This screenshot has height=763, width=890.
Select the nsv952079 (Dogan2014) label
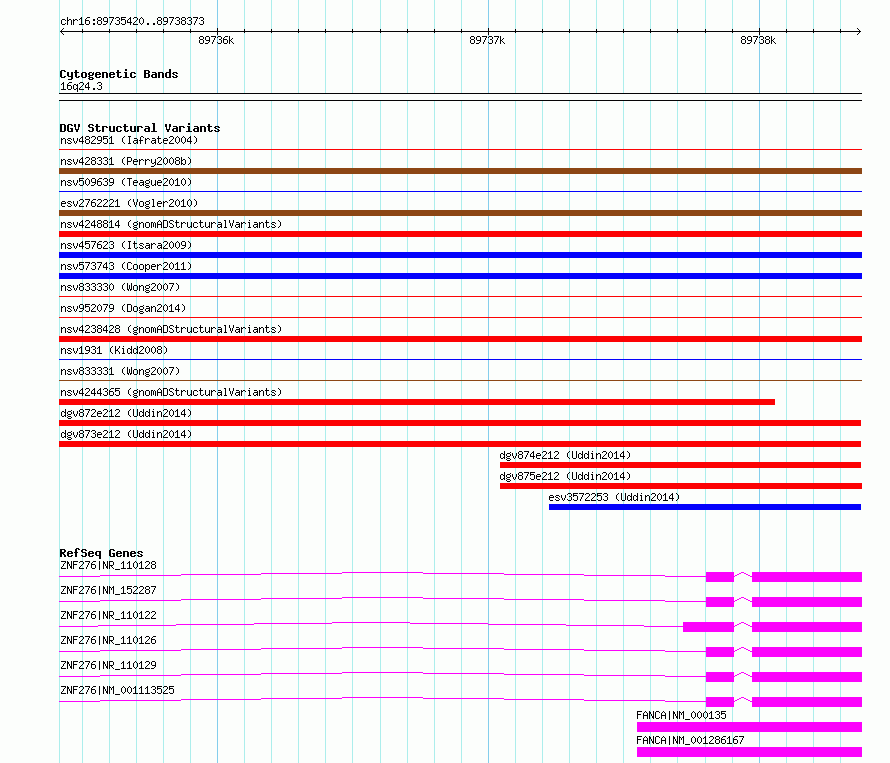click(123, 308)
